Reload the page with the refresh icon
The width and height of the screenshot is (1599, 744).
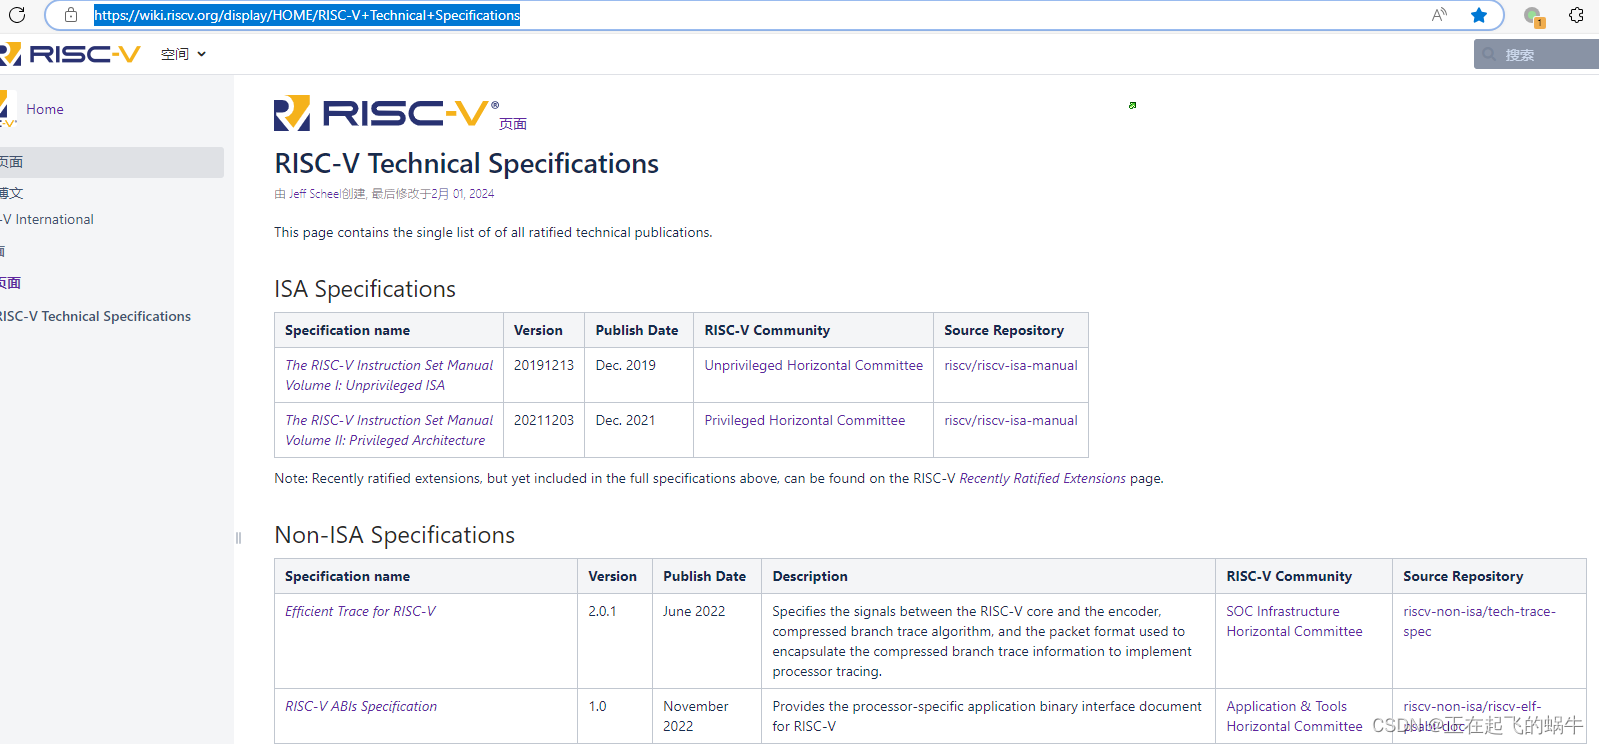pyautogui.click(x=17, y=15)
